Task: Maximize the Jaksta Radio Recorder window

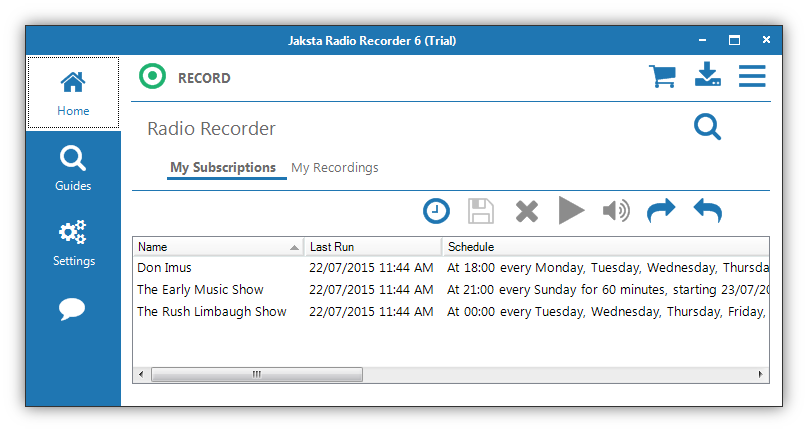Action: 734,40
